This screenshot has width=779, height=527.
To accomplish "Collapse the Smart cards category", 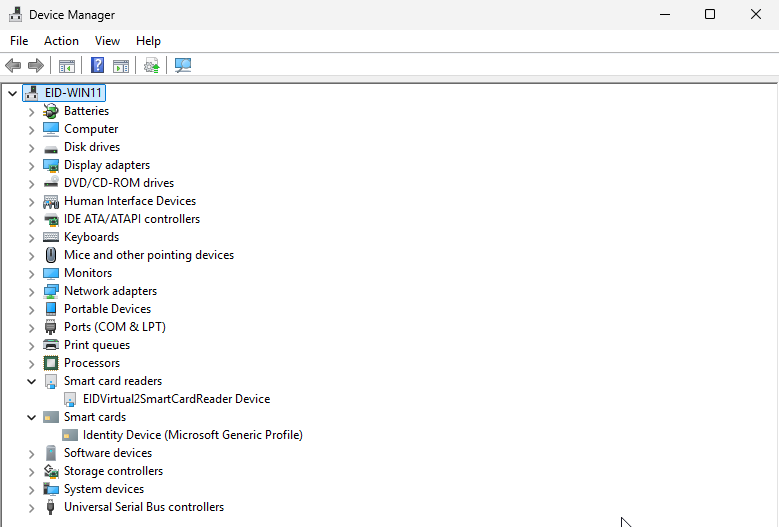I will 31,417.
